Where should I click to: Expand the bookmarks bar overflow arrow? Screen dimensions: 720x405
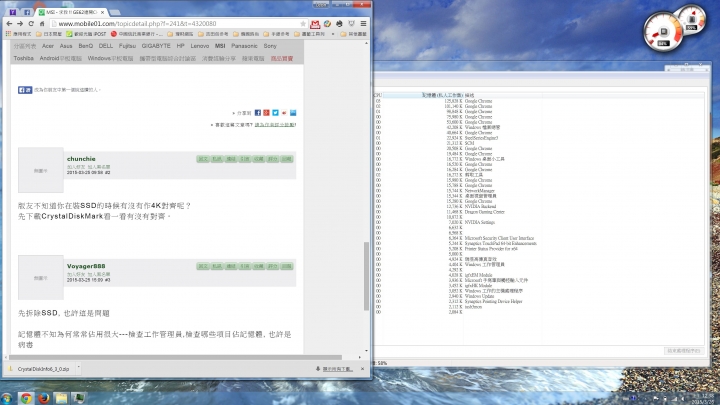(333, 34)
